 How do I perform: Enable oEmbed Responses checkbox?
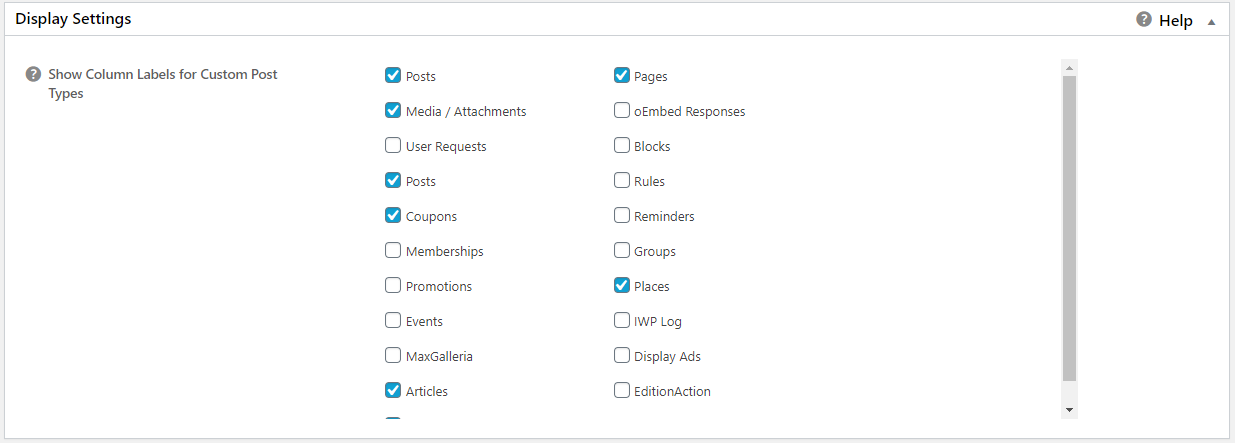(622, 111)
